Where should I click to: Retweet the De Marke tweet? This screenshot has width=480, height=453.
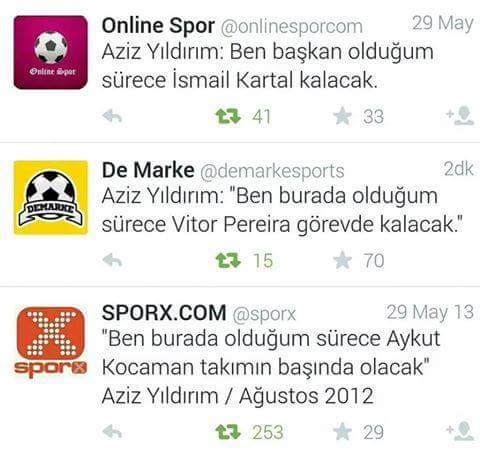(x=228, y=260)
